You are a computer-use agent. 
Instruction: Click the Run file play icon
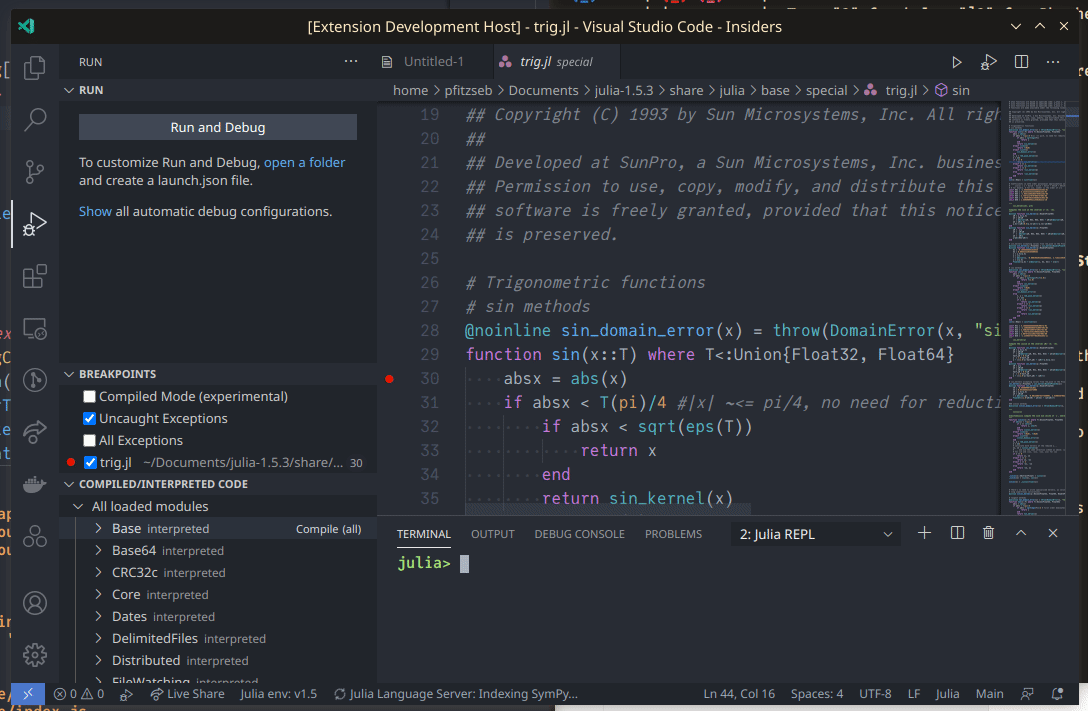957,62
